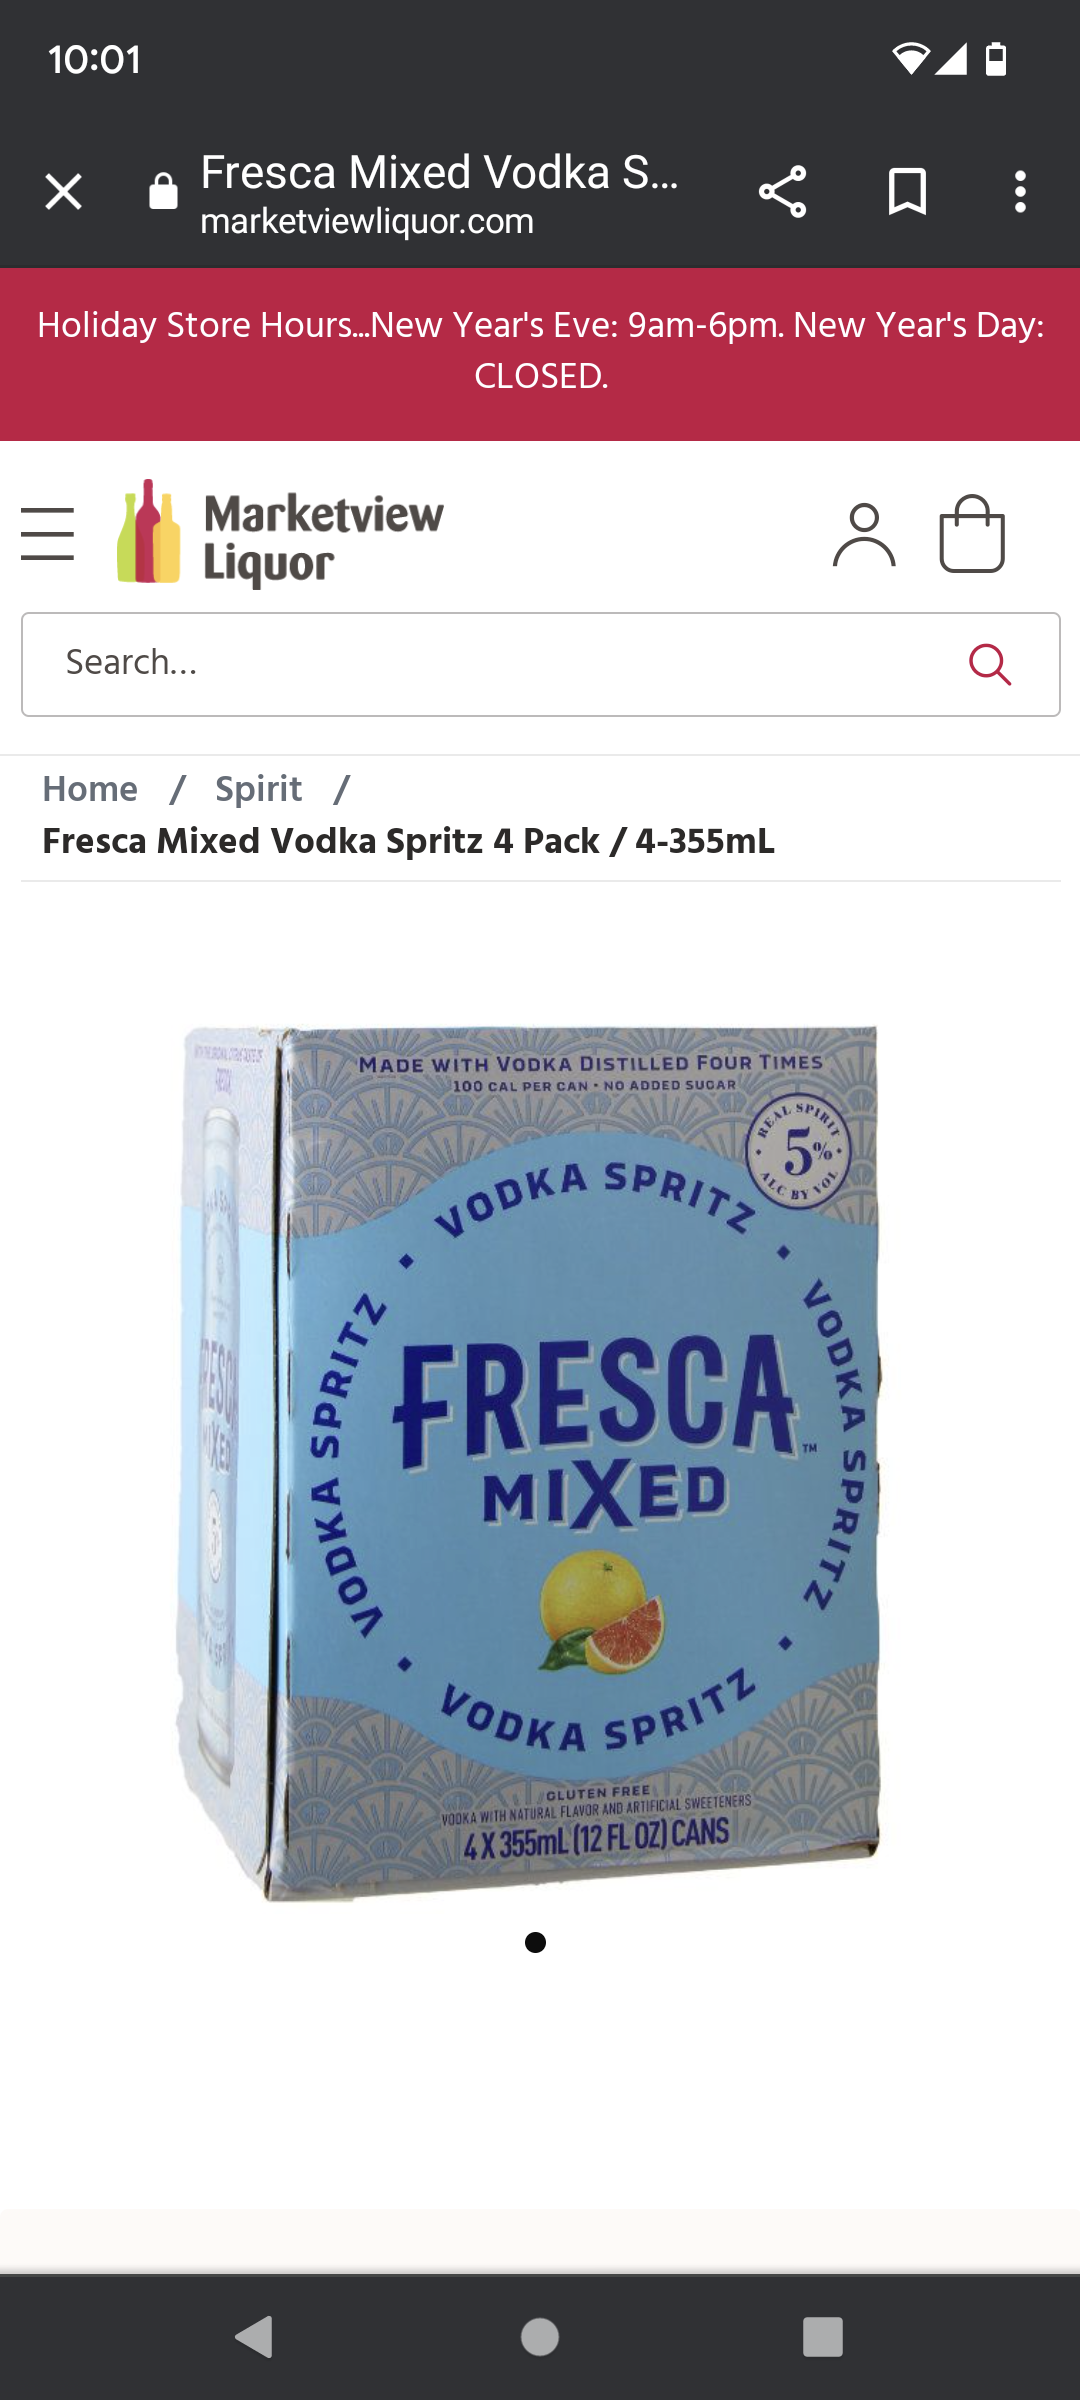This screenshot has height=2400, width=1080.
Task: Open the user account icon
Action: [x=864, y=534]
